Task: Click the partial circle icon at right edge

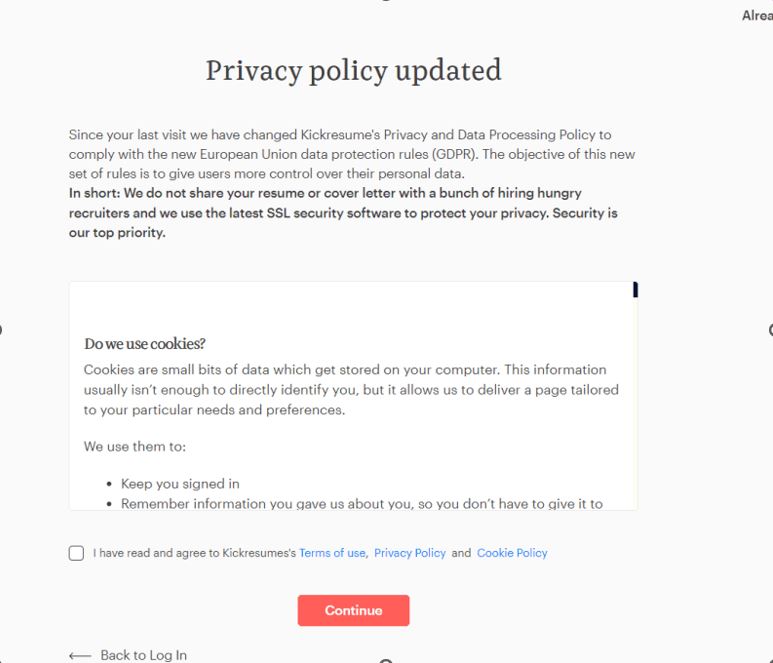Action: coord(771,330)
